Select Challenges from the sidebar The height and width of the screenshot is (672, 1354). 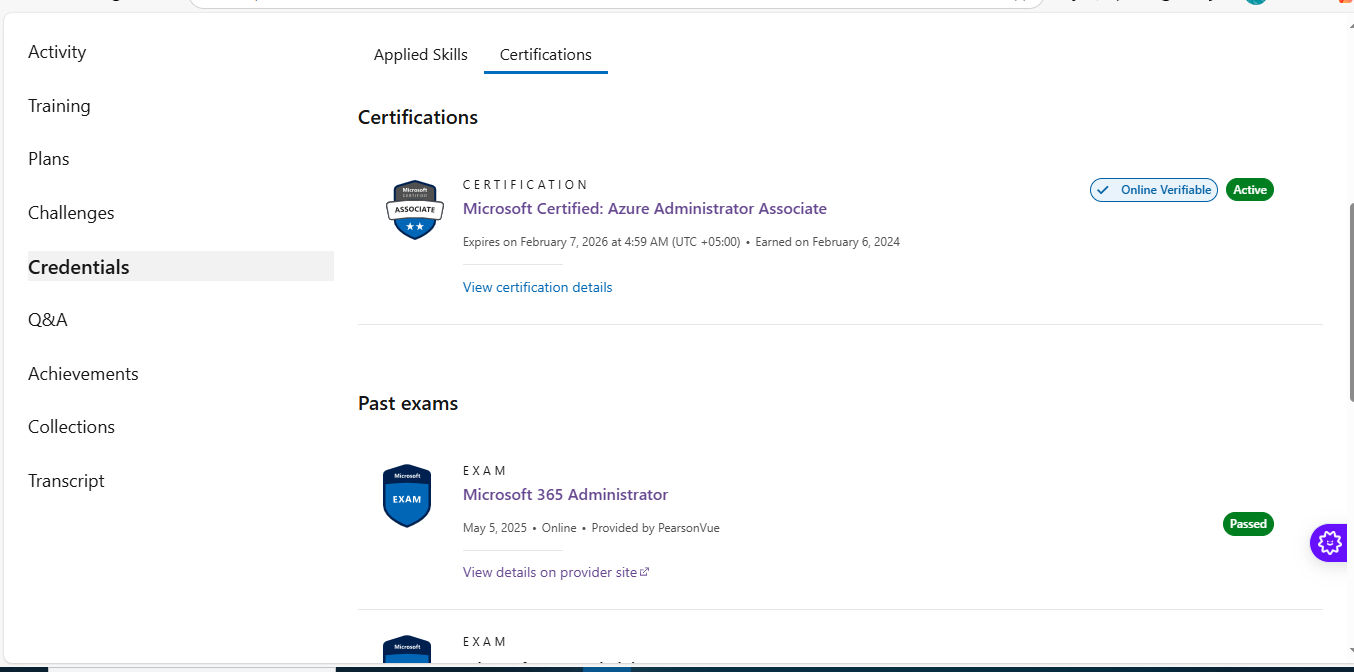pyautogui.click(x=71, y=213)
